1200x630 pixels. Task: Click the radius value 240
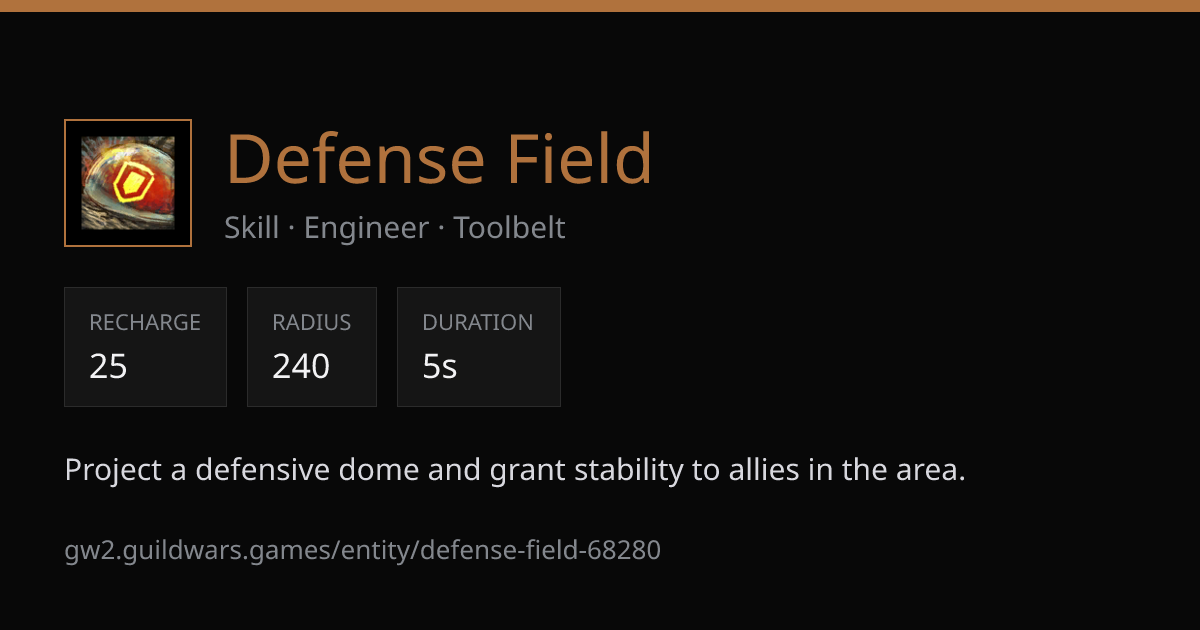click(301, 367)
